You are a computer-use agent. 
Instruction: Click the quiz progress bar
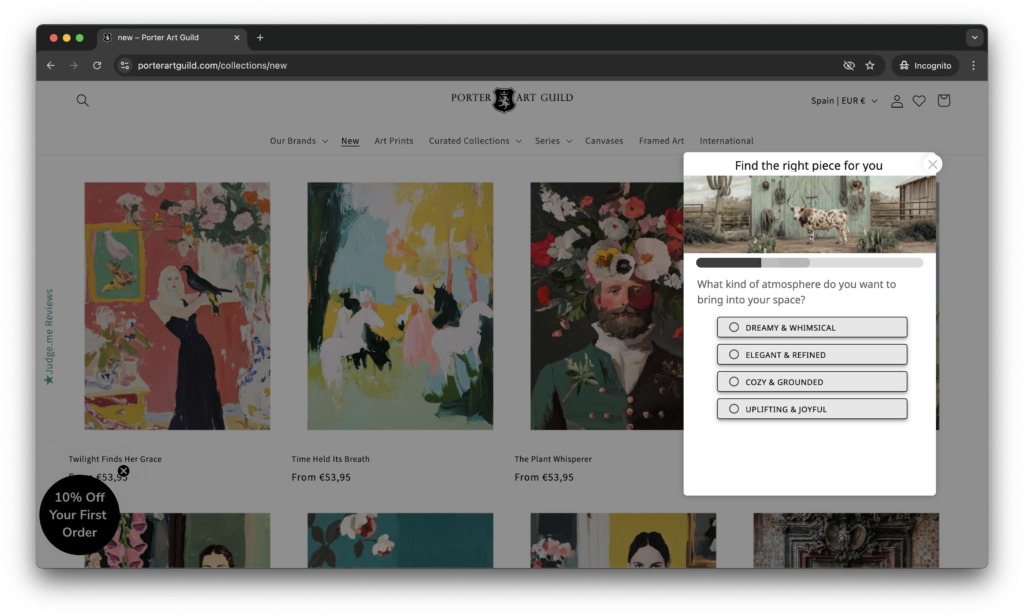[x=810, y=262]
